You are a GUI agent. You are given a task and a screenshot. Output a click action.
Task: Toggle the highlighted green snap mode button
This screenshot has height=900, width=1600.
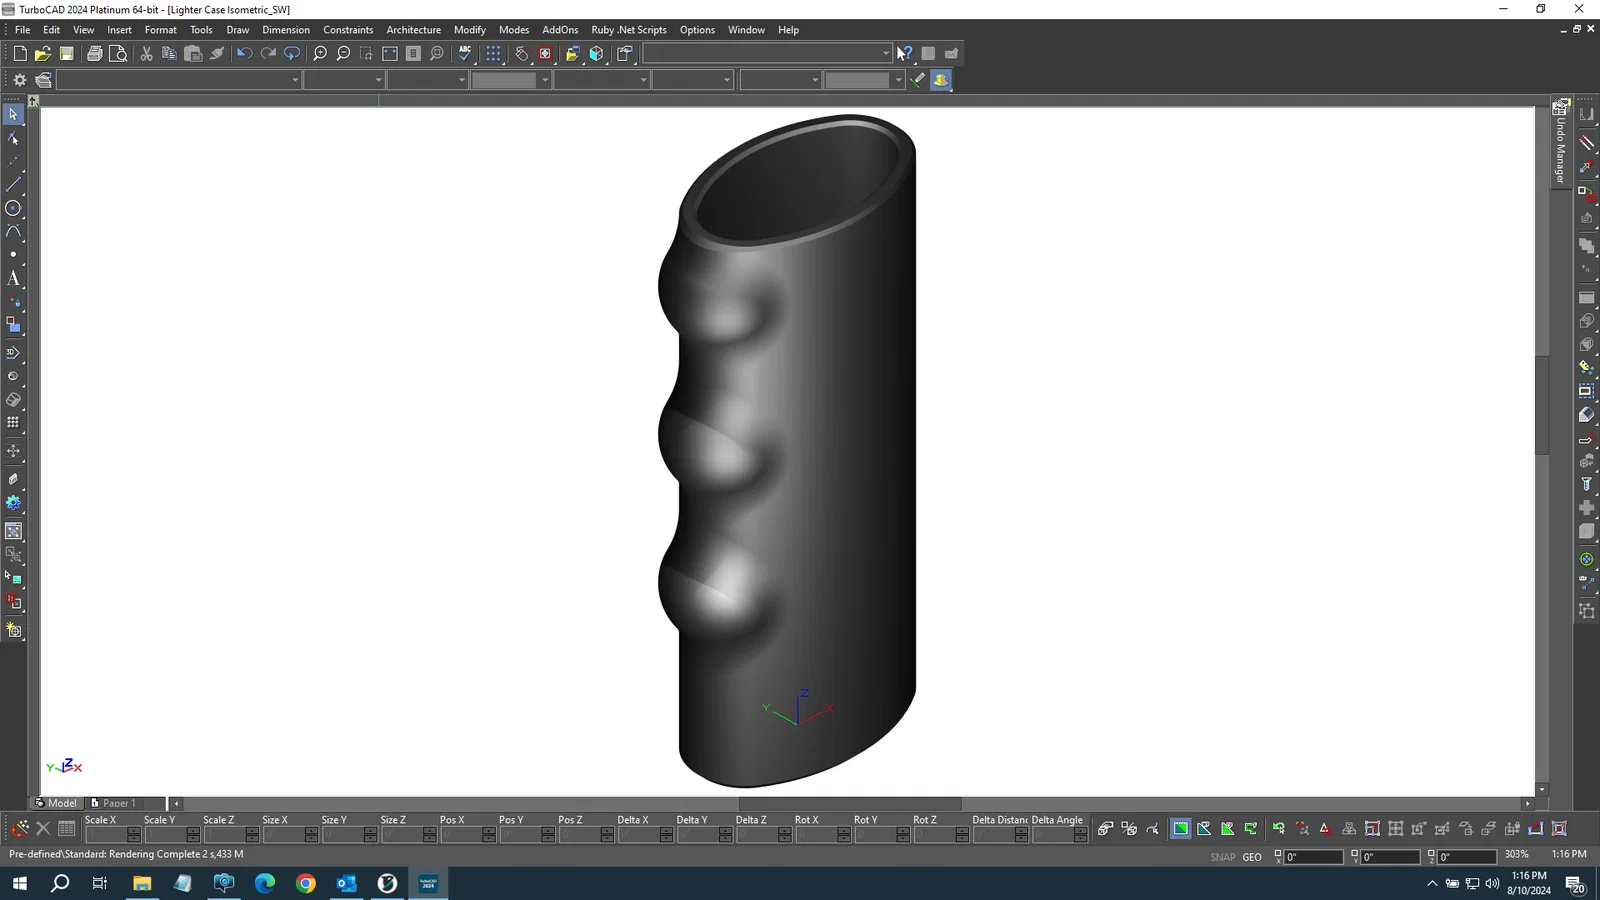click(1180, 829)
